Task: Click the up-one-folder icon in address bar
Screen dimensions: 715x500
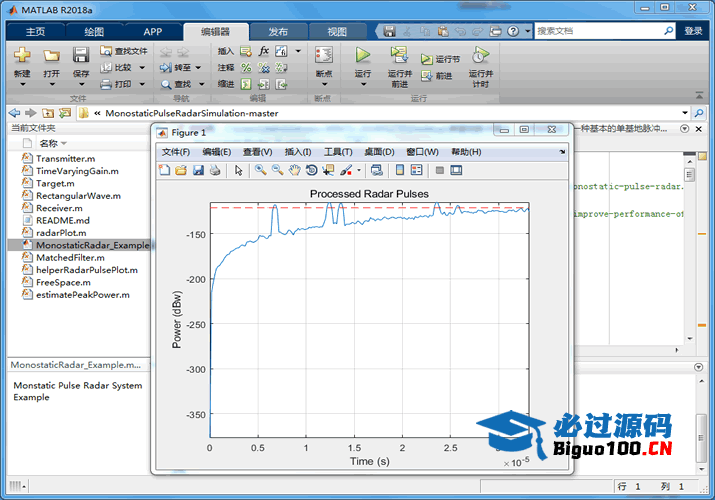Action: pos(48,113)
